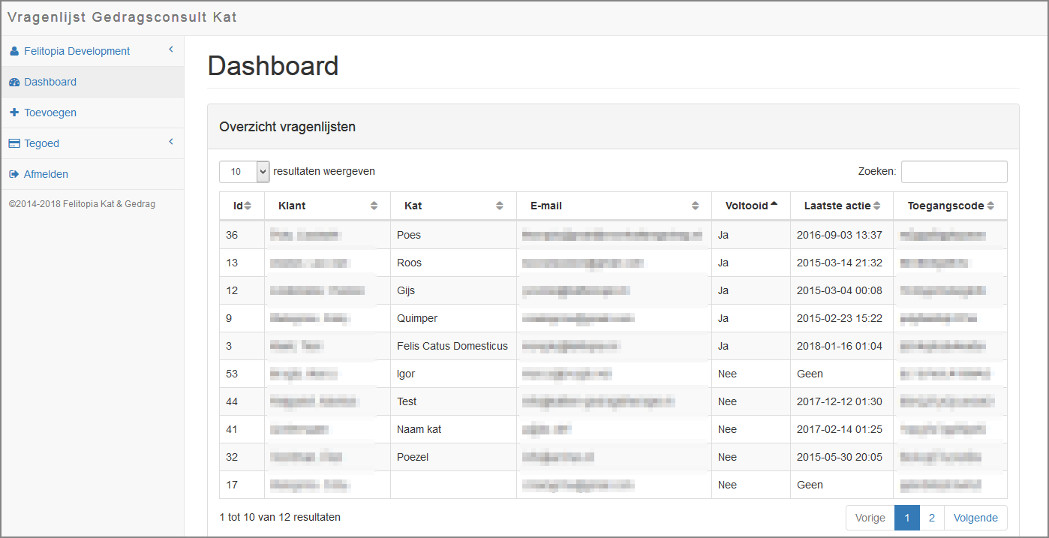Click the Zoeken search input field

954,171
